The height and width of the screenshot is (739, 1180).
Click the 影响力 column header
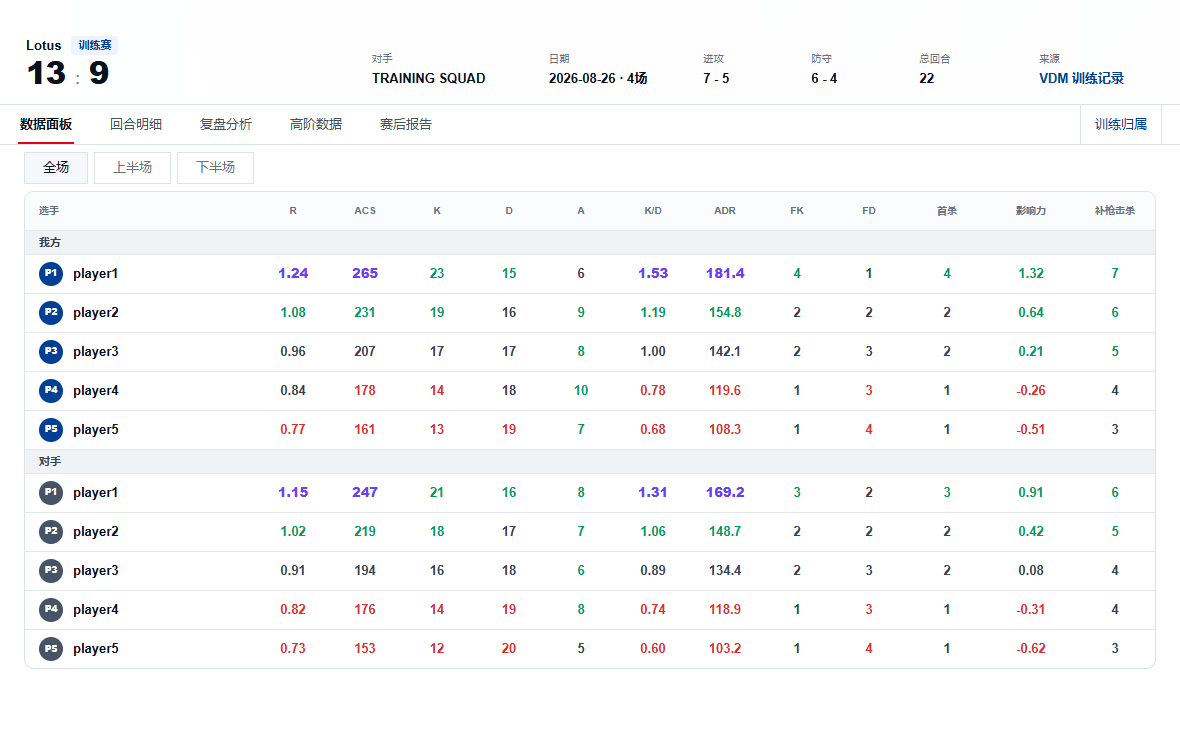pyautogui.click(x=1031, y=211)
